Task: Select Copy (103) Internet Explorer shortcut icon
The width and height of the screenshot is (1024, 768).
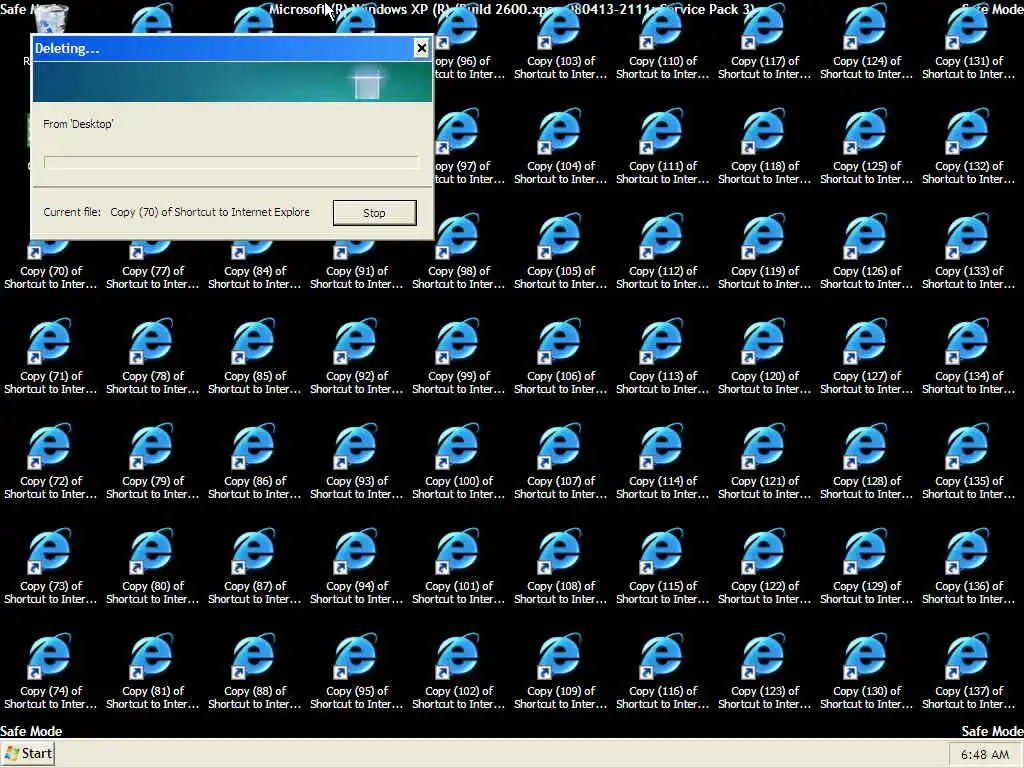Action: point(560,27)
